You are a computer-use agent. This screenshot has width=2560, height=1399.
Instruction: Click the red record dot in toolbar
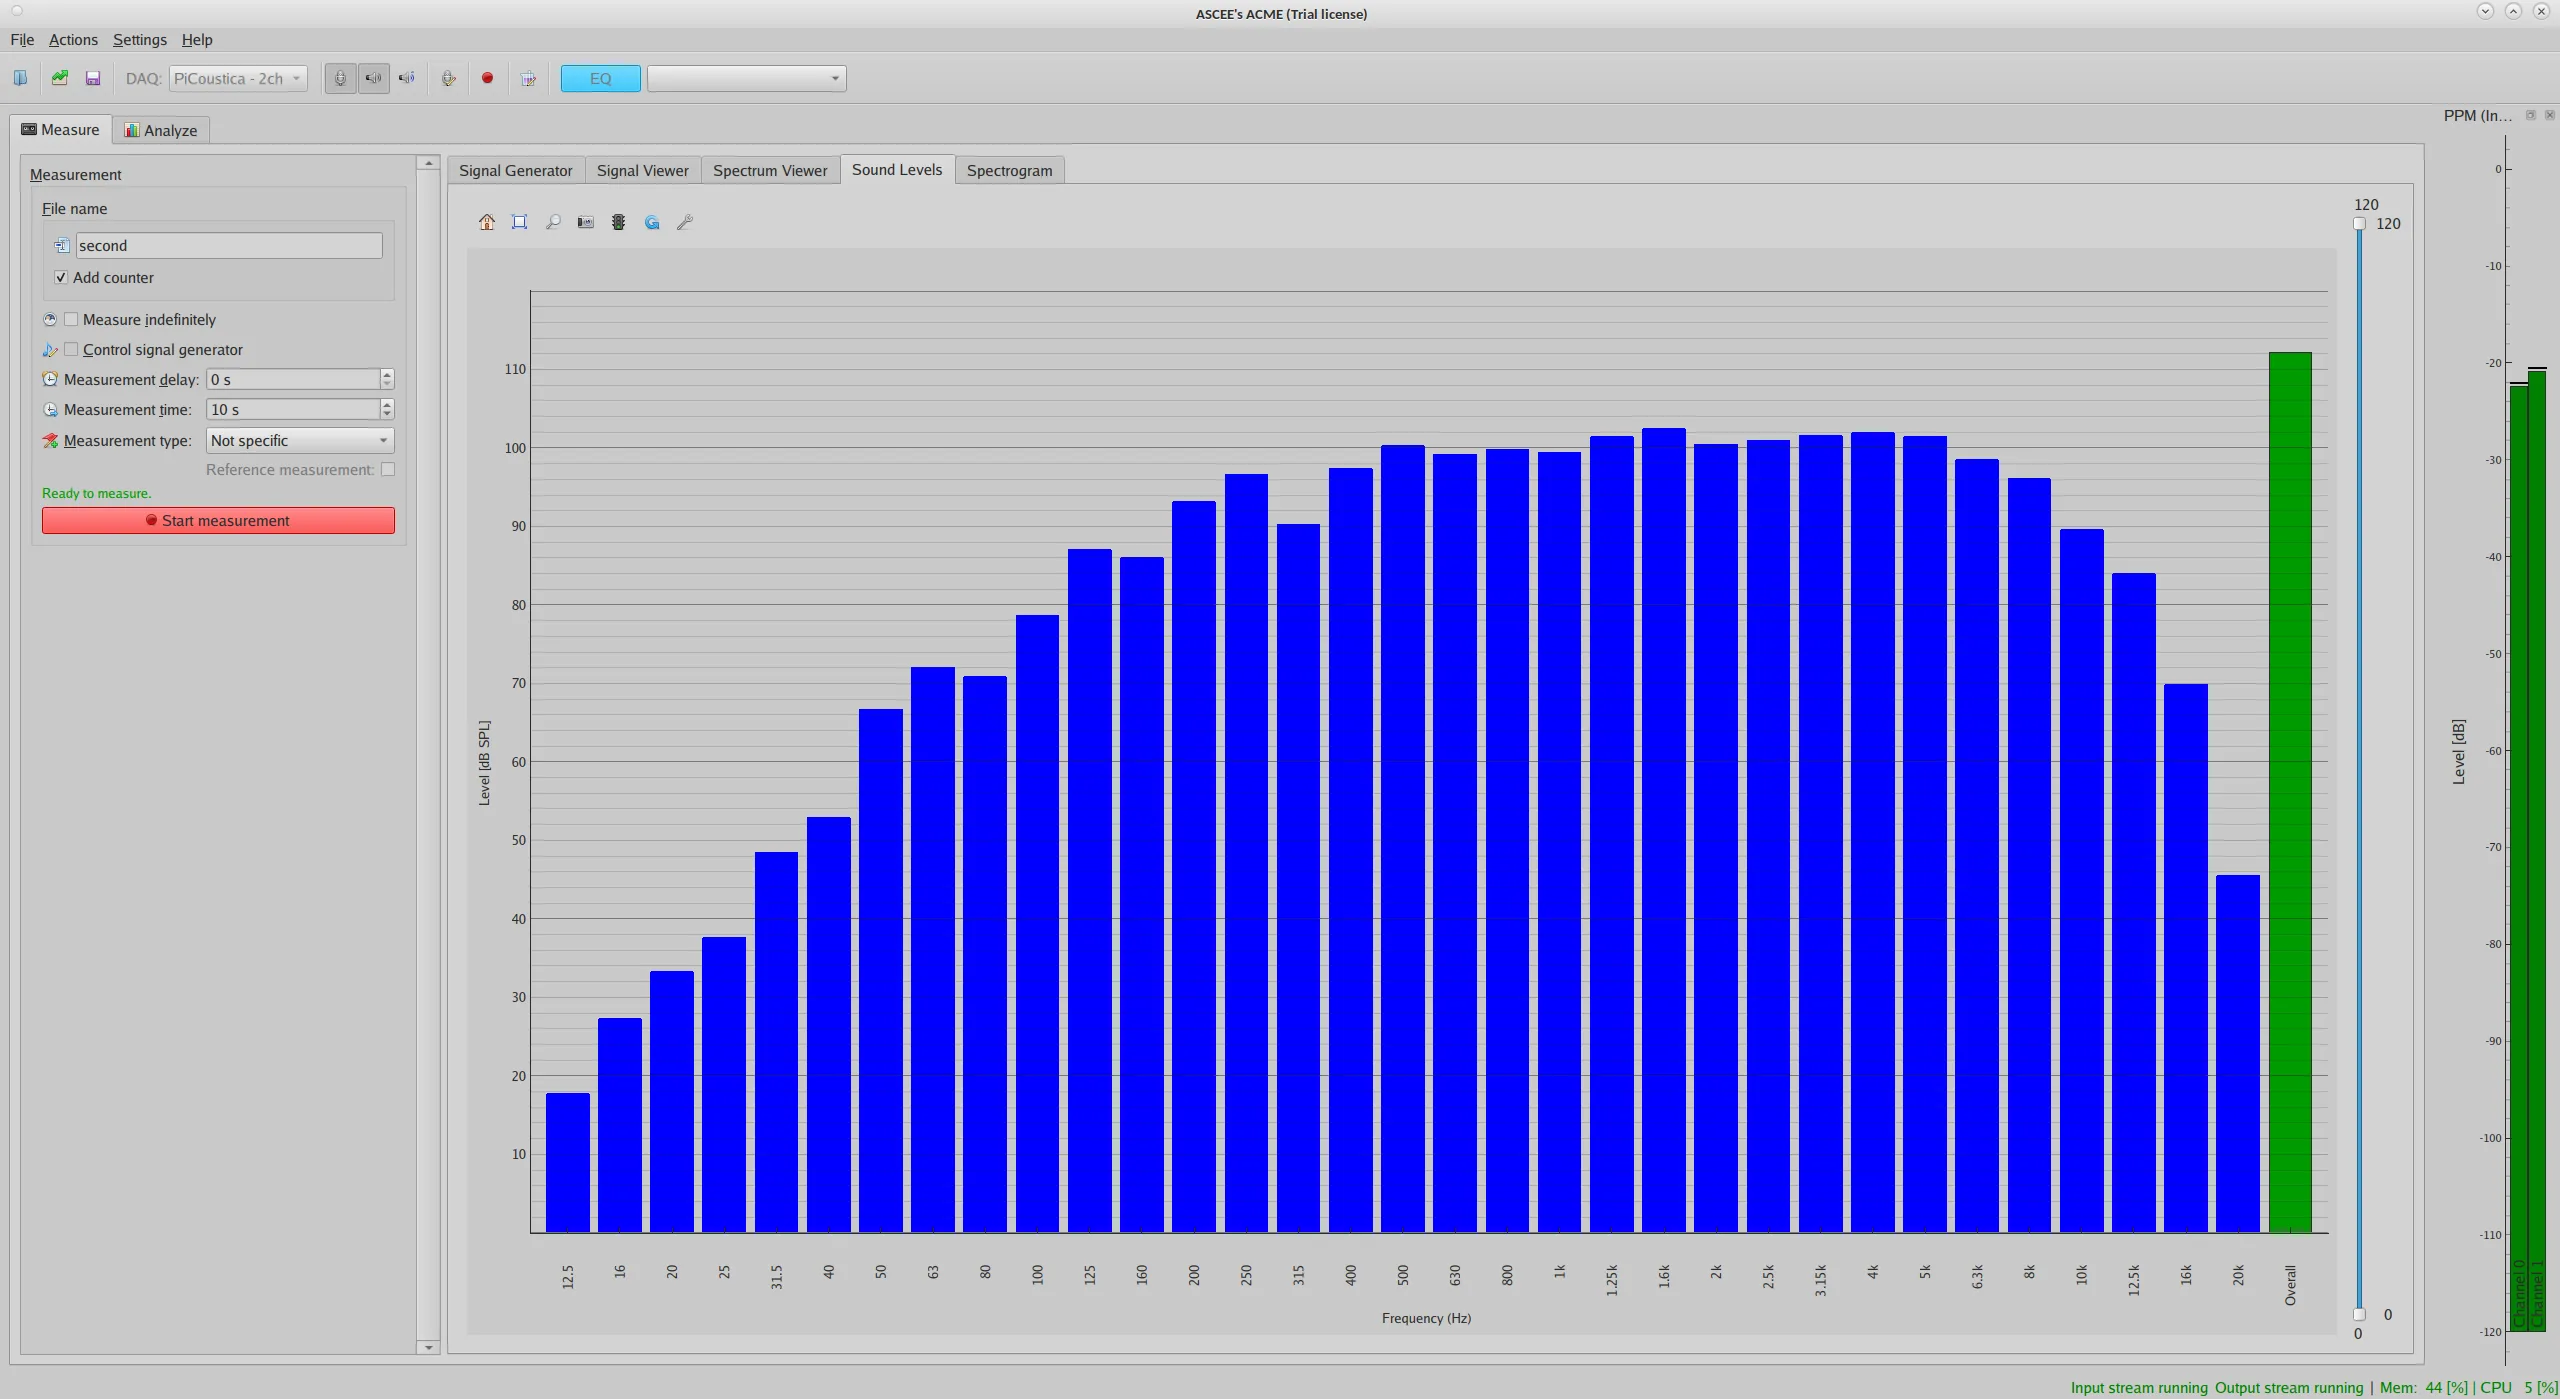(487, 78)
